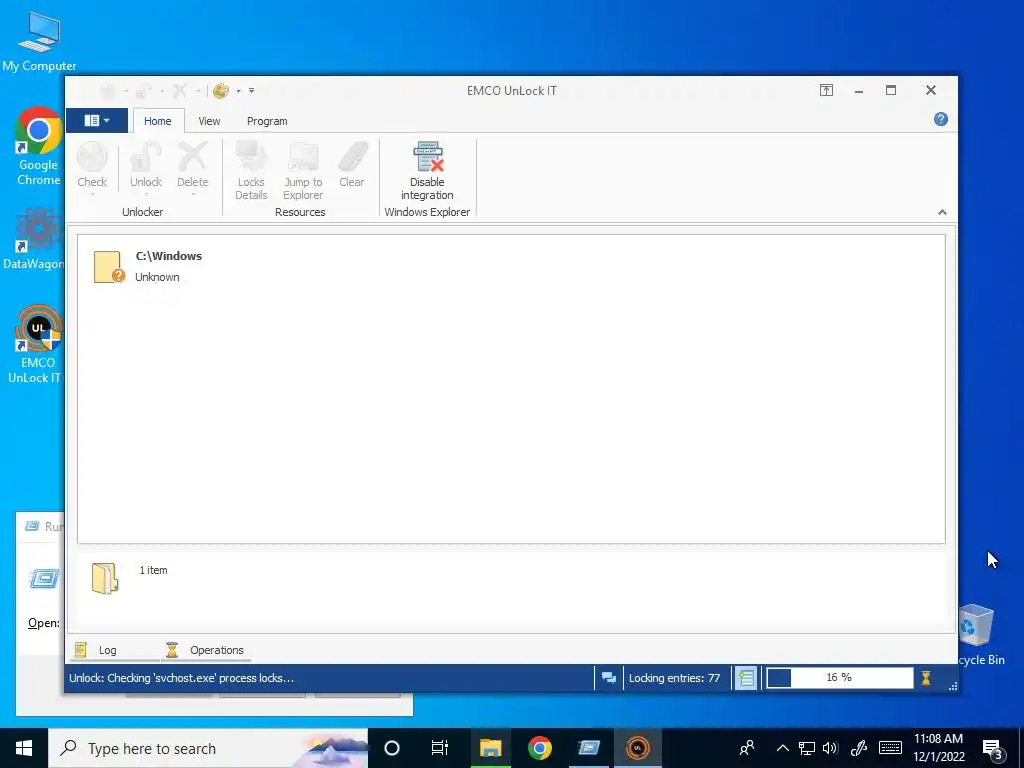Screen dimensions: 1024x768
Task: Click the 16 % progress bar
Action: (839, 678)
